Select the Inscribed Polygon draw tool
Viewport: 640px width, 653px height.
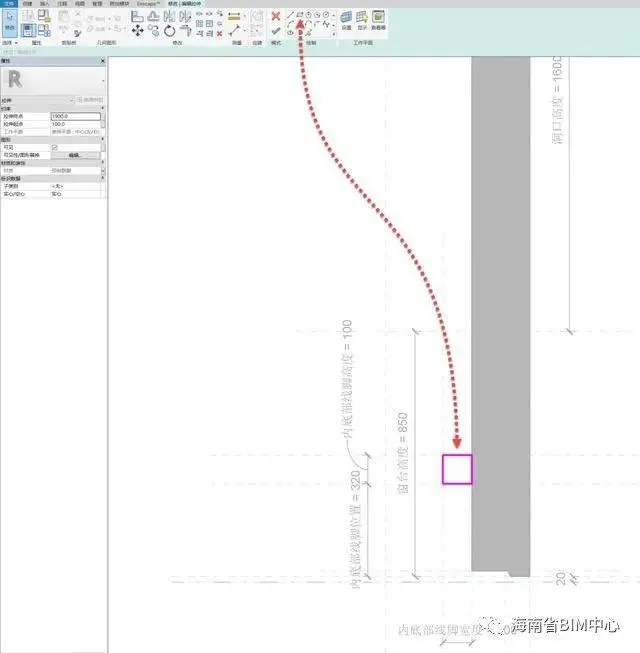pos(309,15)
